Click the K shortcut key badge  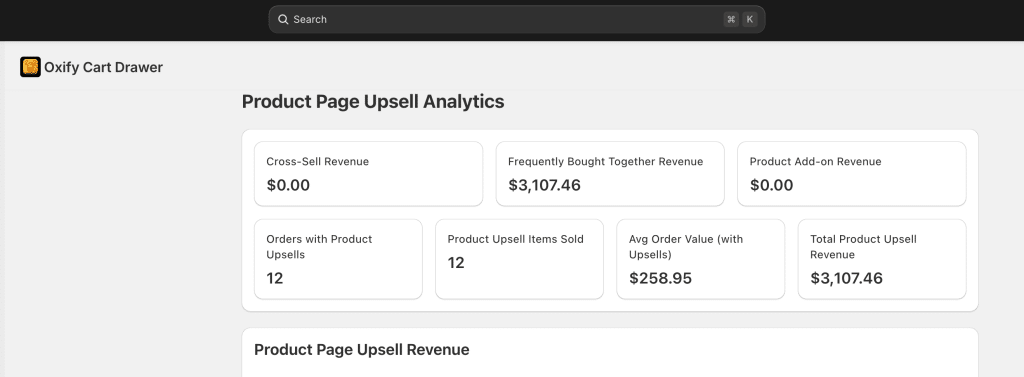(x=750, y=20)
